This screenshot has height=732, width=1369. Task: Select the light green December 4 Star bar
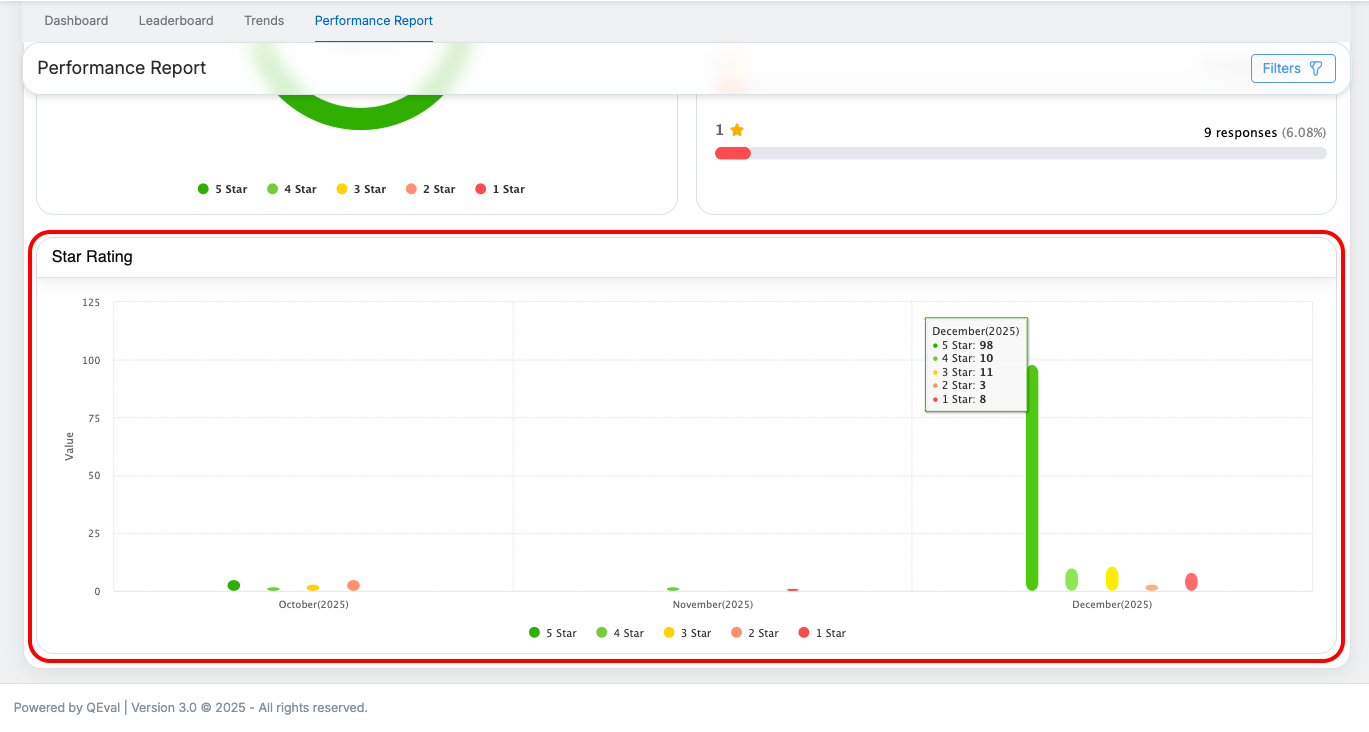pyautogui.click(x=1072, y=580)
